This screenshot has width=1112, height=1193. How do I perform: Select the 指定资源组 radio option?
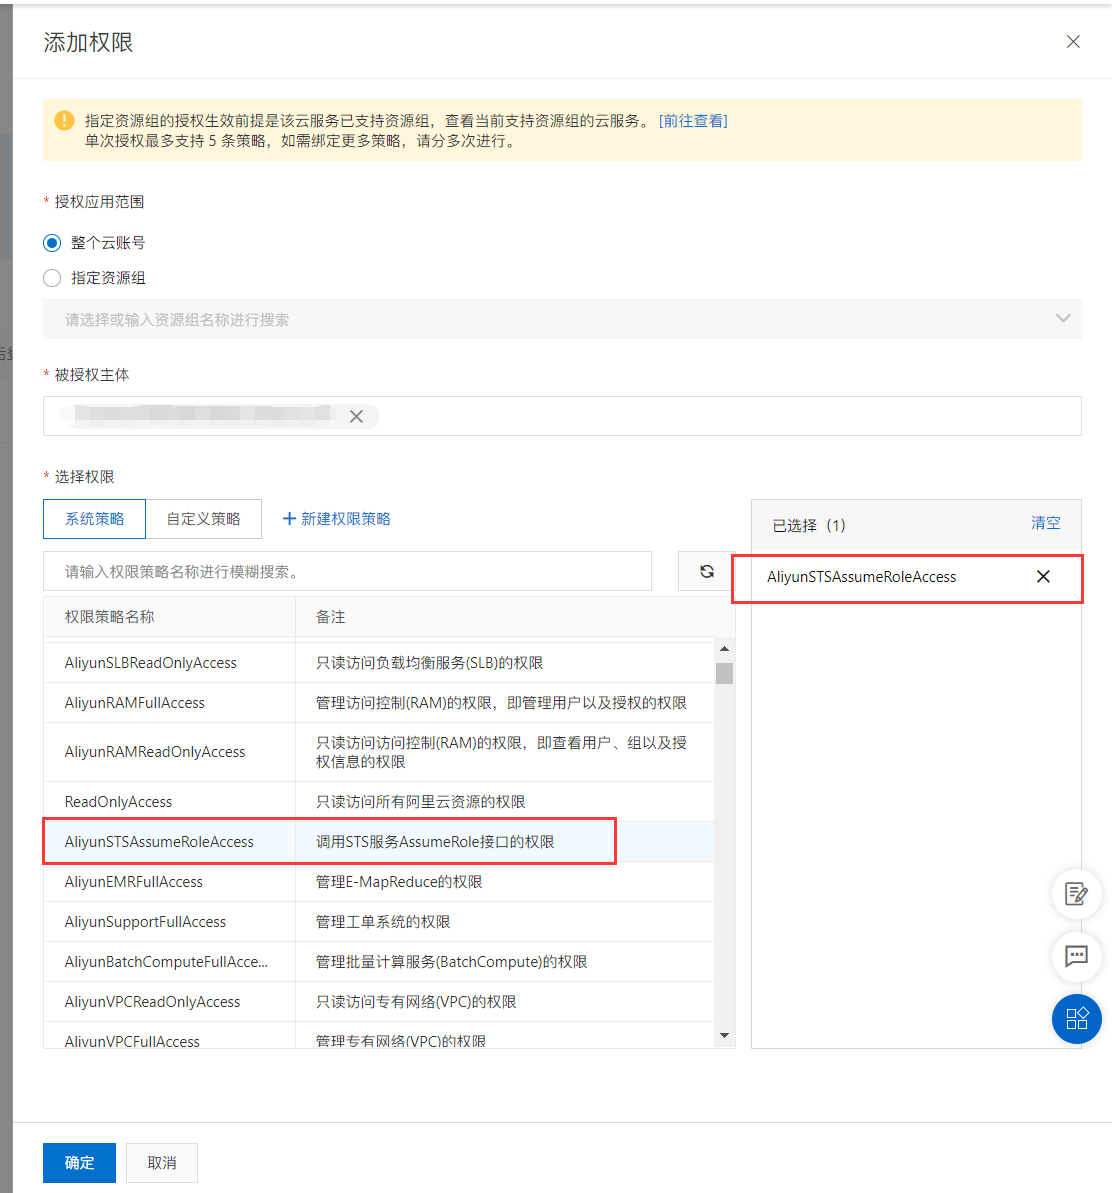click(52, 278)
